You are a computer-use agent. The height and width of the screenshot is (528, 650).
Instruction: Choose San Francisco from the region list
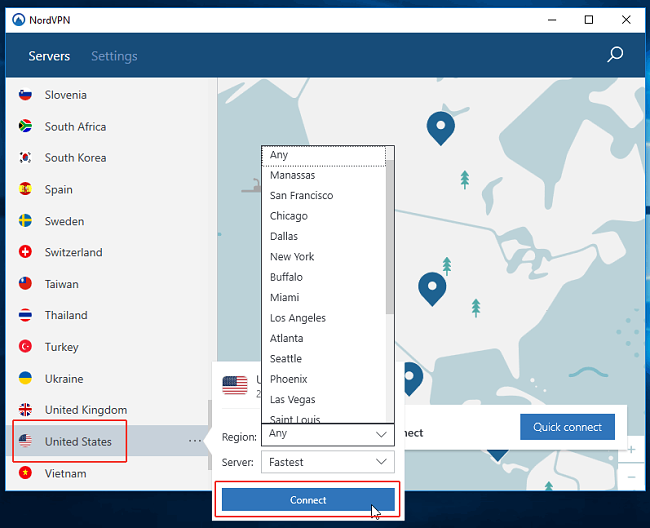[x=324, y=196]
